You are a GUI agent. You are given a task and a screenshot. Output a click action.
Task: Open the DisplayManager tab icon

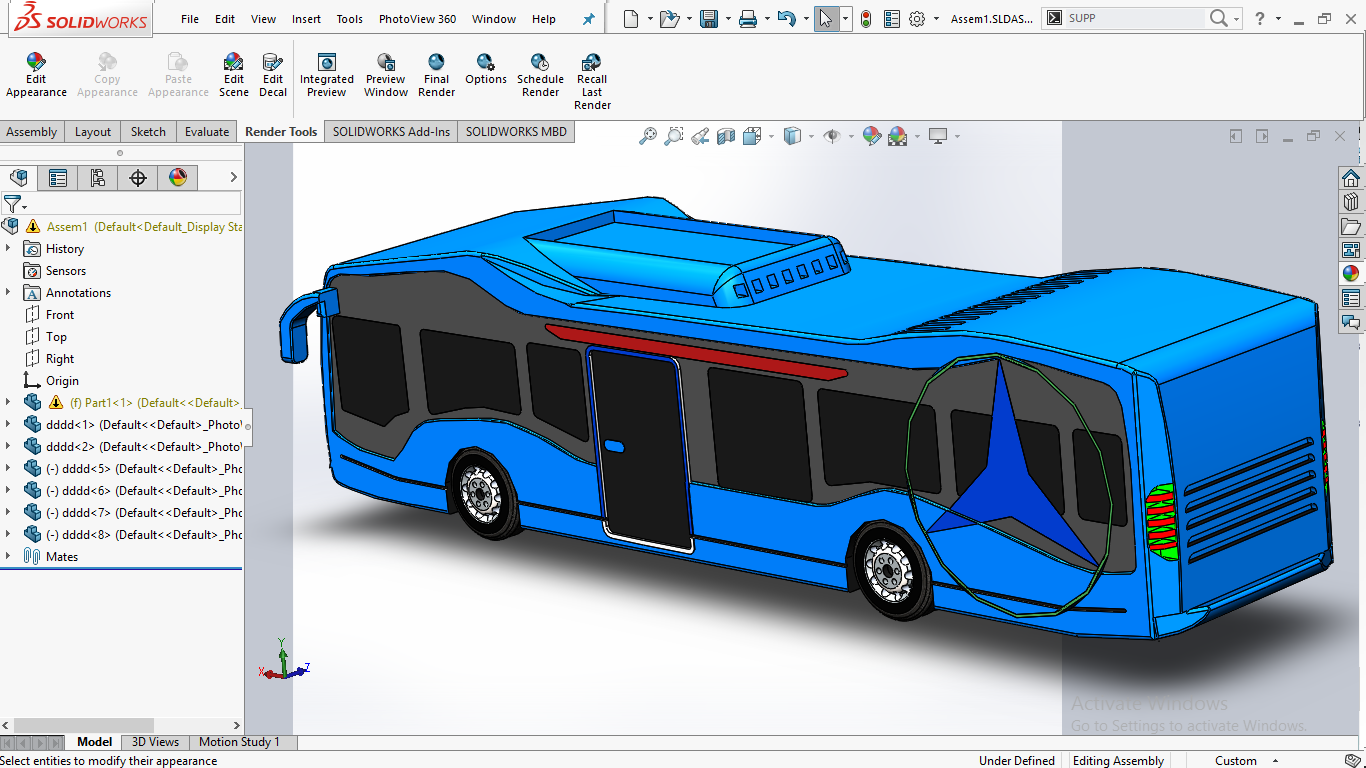tap(178, 178)
